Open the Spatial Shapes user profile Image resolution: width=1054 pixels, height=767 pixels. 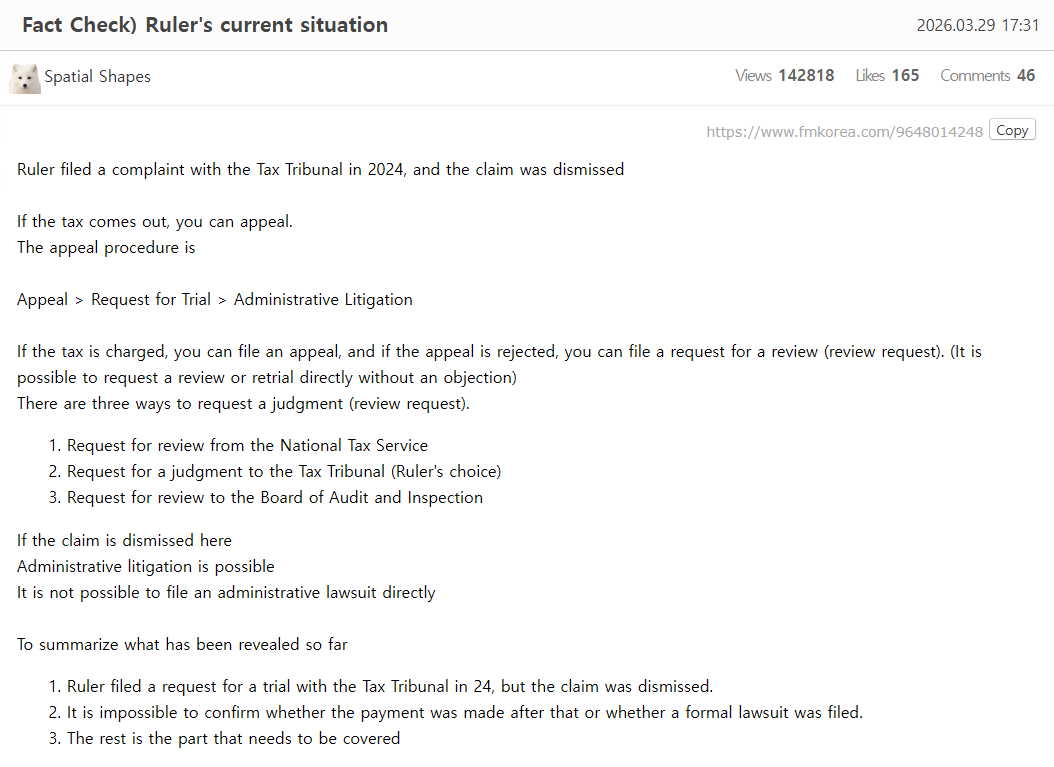[x=97, y=77]
